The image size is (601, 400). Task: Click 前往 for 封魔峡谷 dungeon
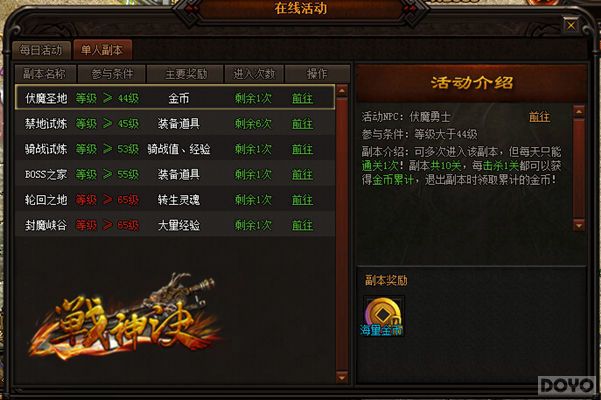302,225
